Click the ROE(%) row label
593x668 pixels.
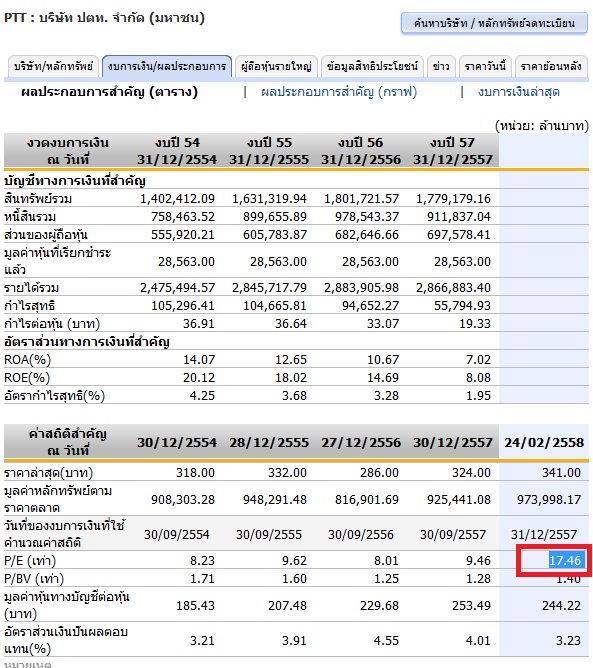[x=27, y=377]
